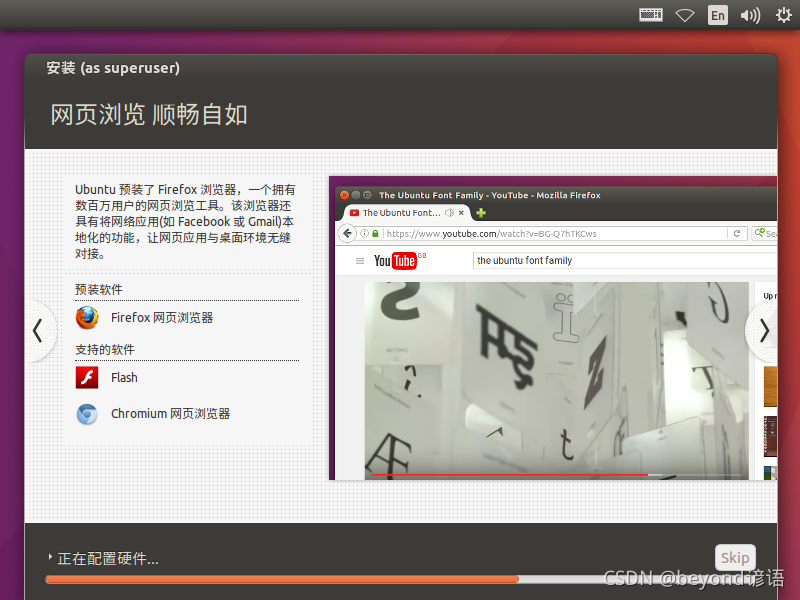Click the red video progress bar
800x600 pixels.
point(509,475)
